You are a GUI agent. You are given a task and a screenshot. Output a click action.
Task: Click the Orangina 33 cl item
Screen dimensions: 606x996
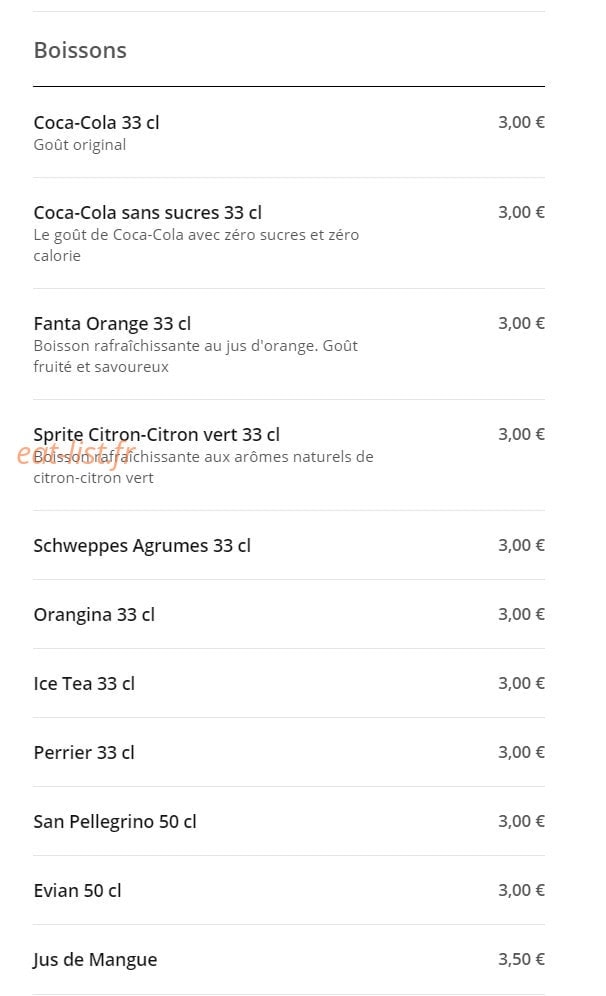[289, 614]
